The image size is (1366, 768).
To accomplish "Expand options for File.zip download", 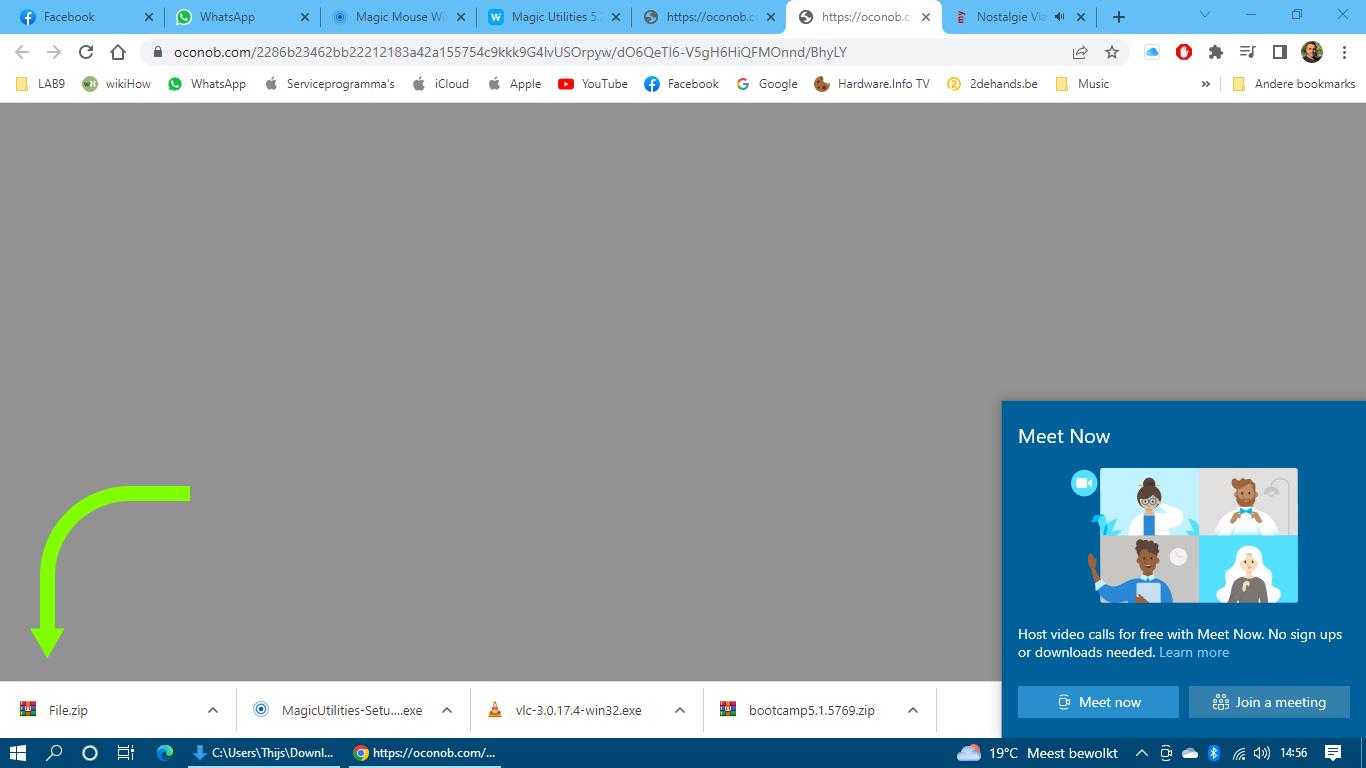I will tap(213, 710).
